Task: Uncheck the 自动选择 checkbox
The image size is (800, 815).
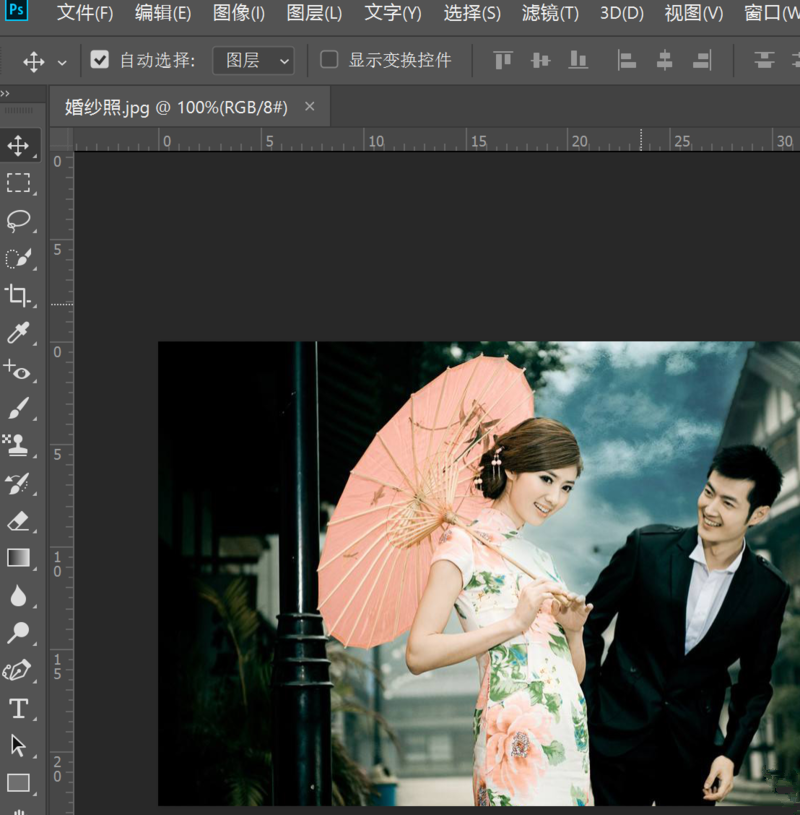Action: click(x=99, y=60)
